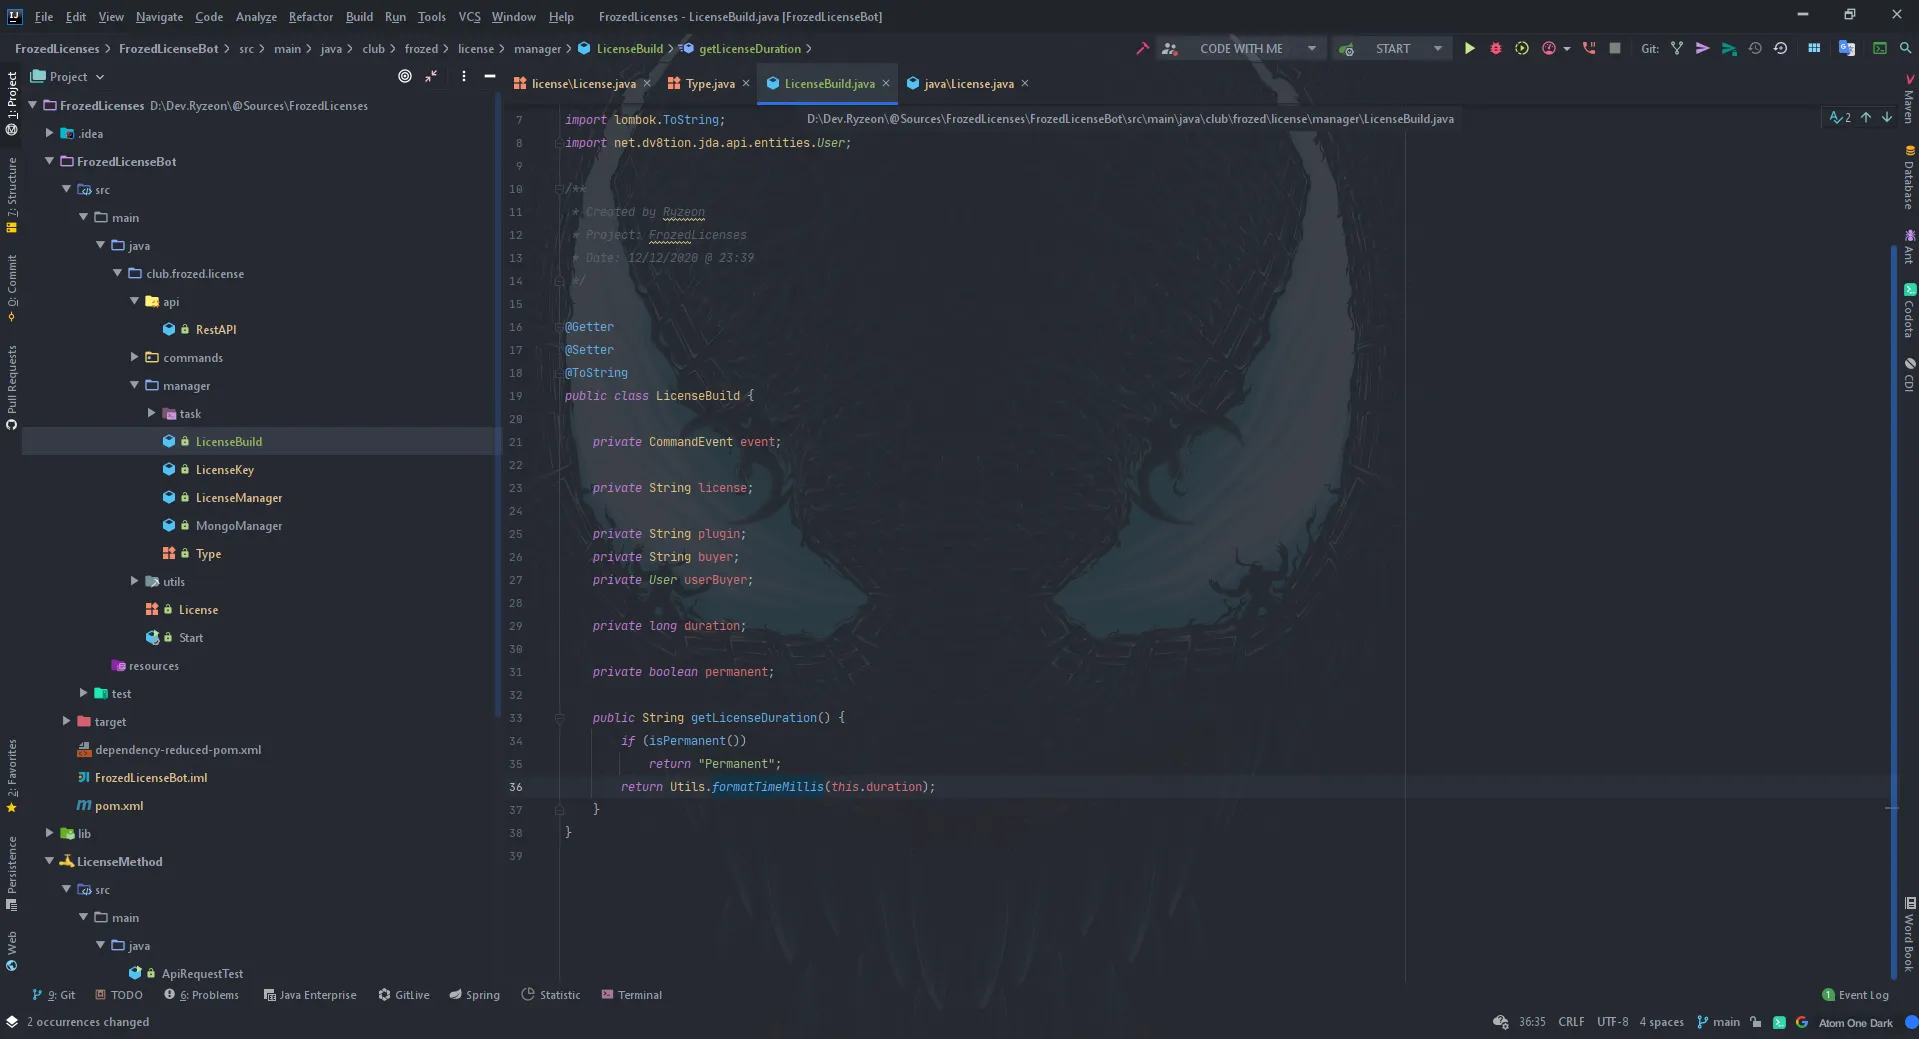Click the Build project hammer icon
Image resolution: width=1919 pixels, height=1039 pixels.
(1142, 48)
